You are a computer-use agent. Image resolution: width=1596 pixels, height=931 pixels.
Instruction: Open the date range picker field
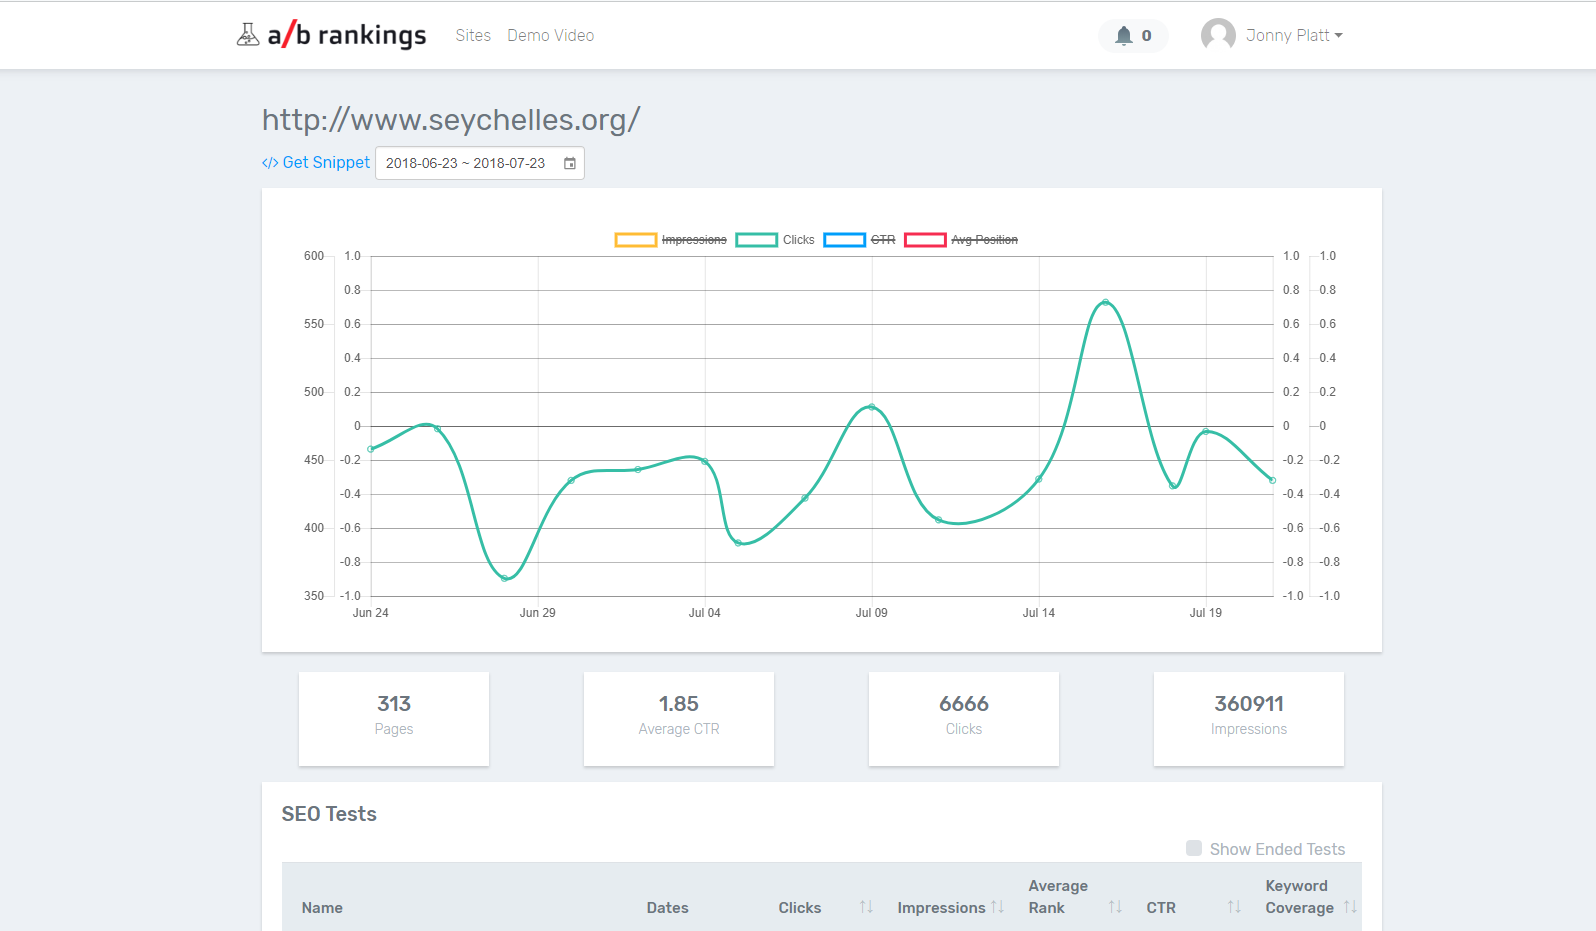[x=466, y=163]
